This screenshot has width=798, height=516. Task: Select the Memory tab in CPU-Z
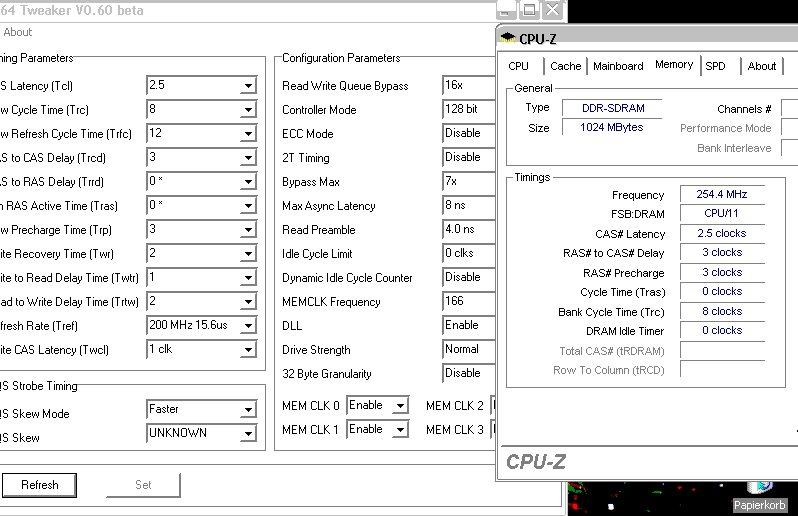pyautogui.click(x=674, y=65)
